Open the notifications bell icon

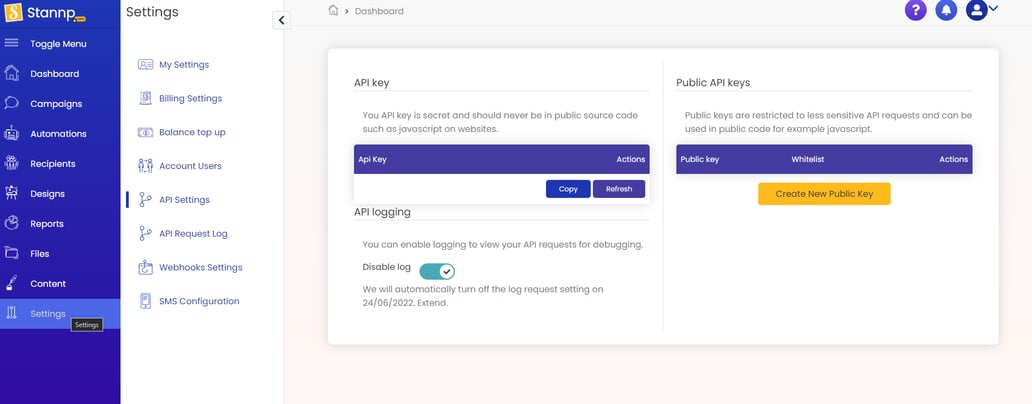[946, 10]
